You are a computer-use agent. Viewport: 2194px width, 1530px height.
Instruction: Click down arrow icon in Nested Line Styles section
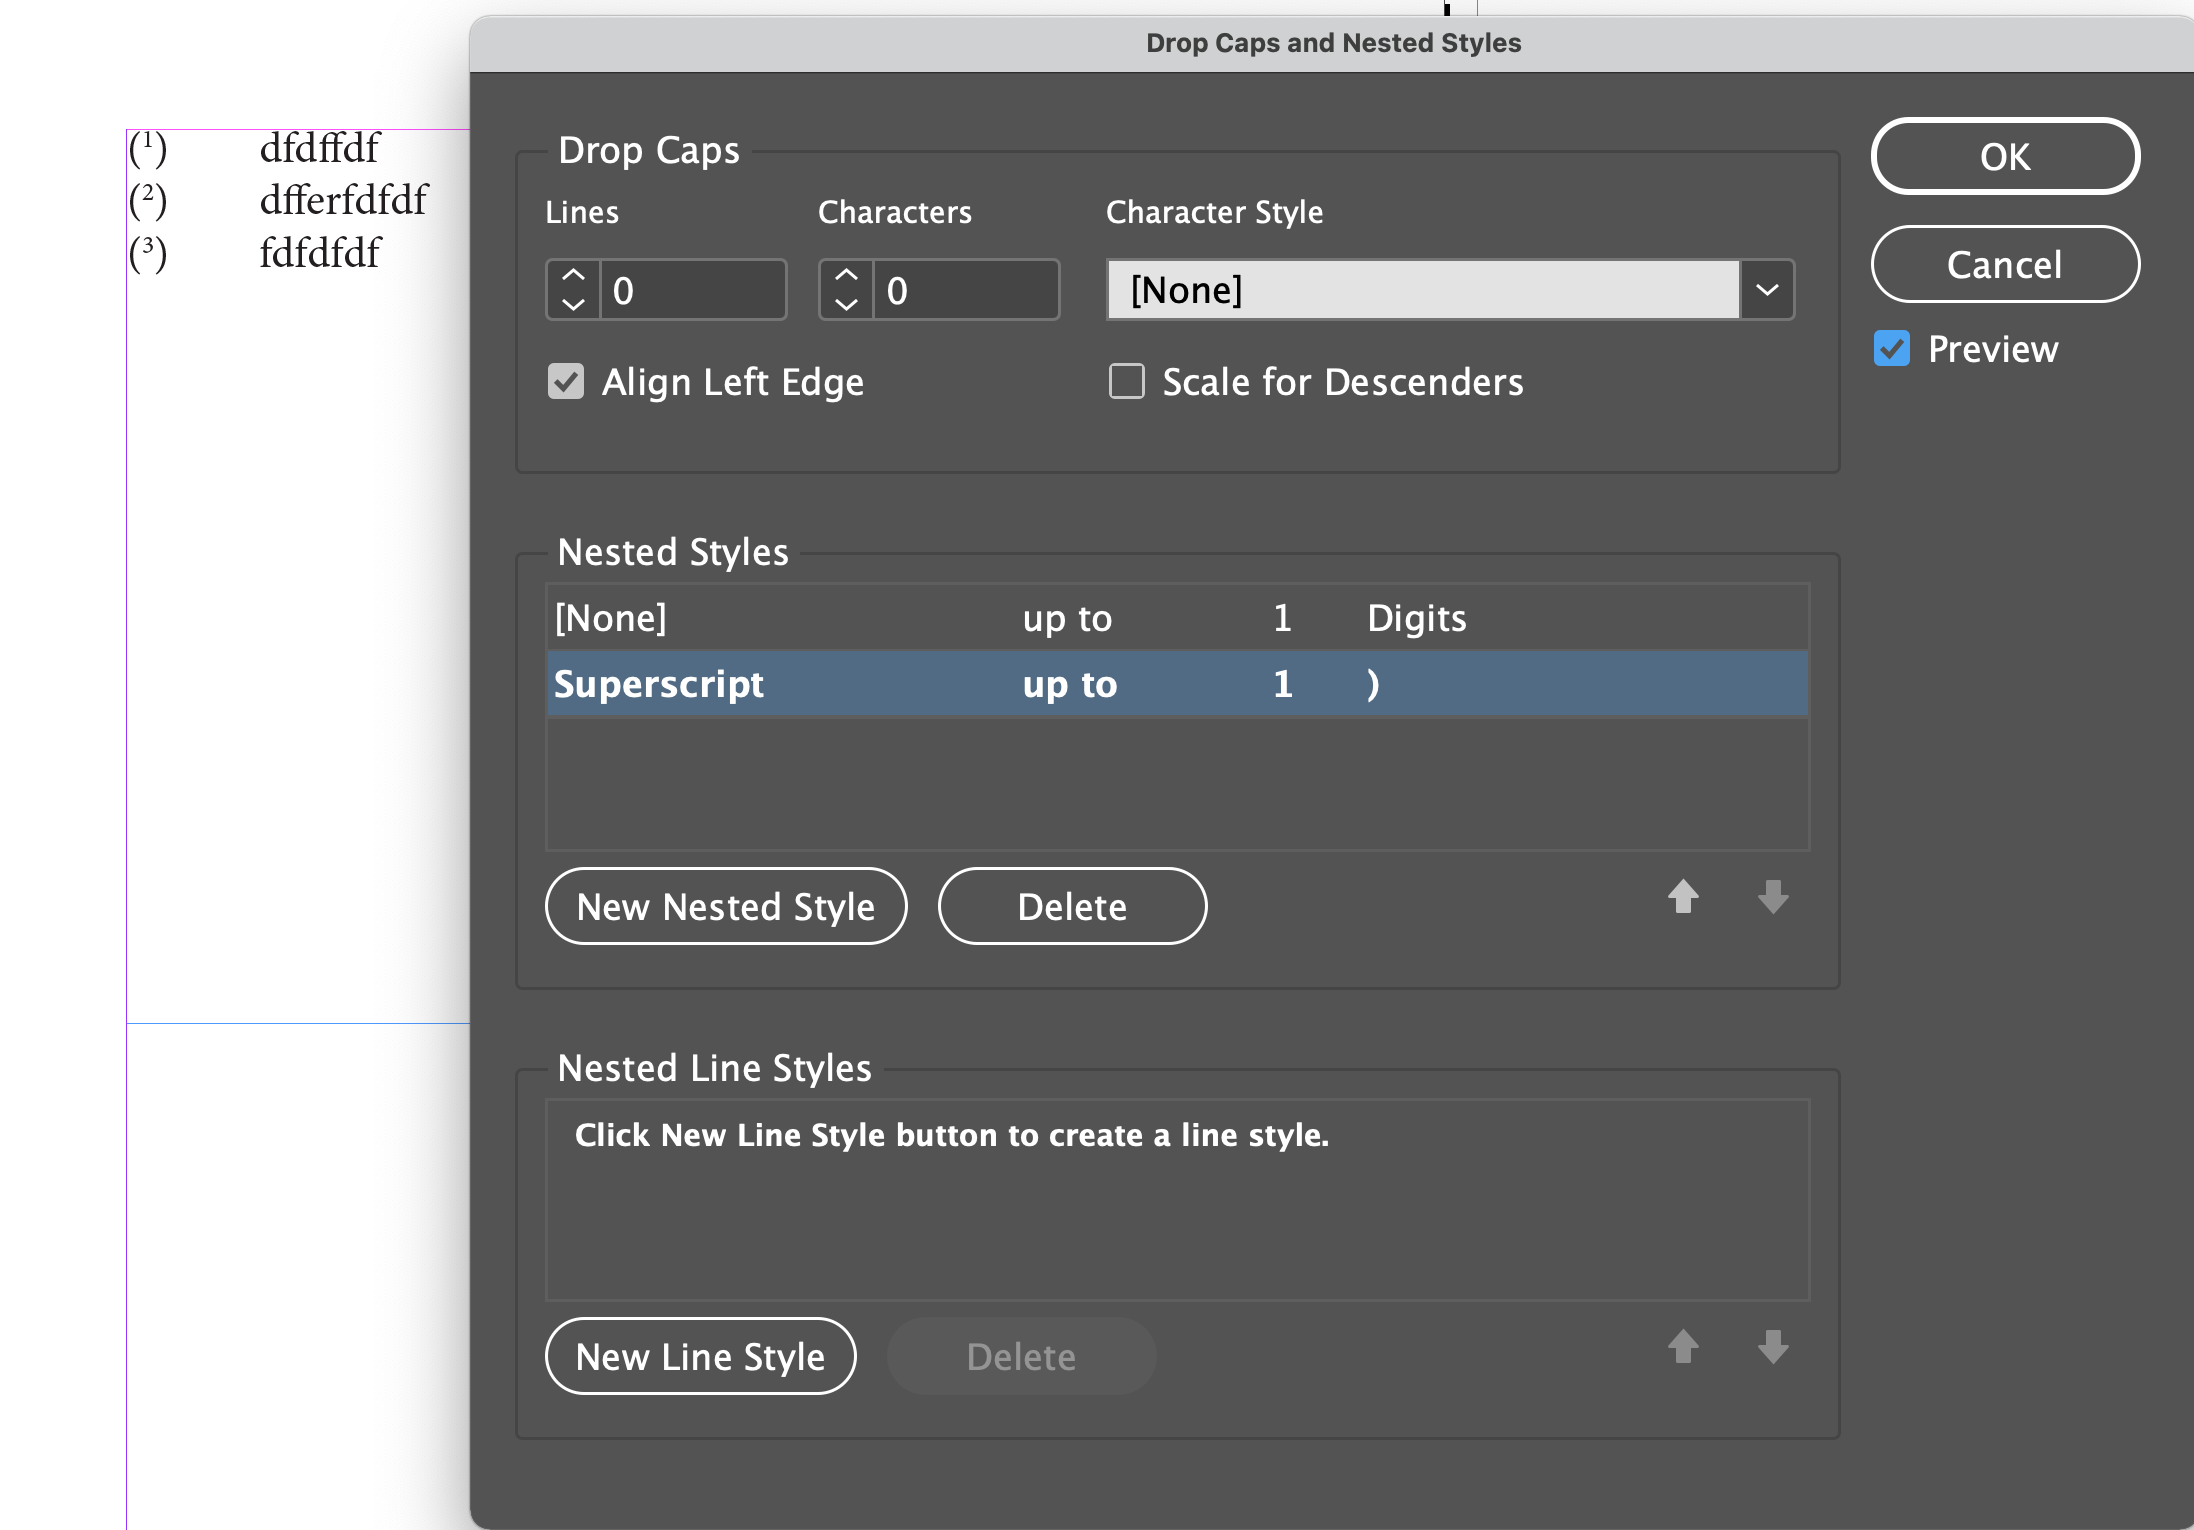(1771, 1348)
